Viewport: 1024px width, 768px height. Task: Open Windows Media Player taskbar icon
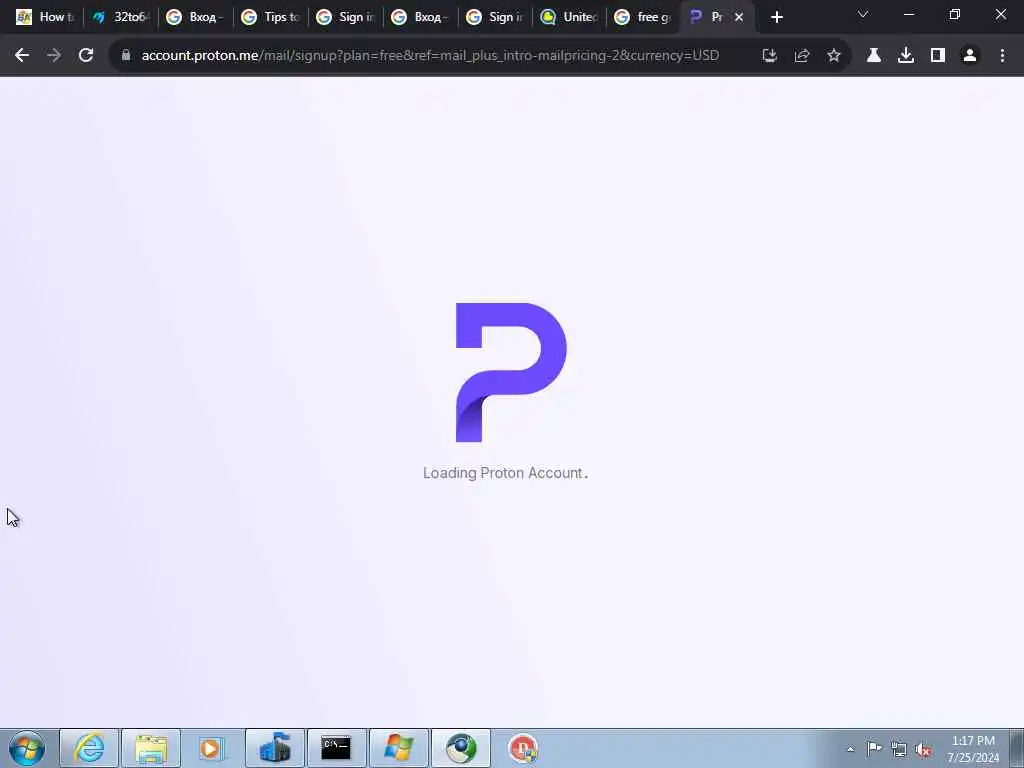pos(212,748)
